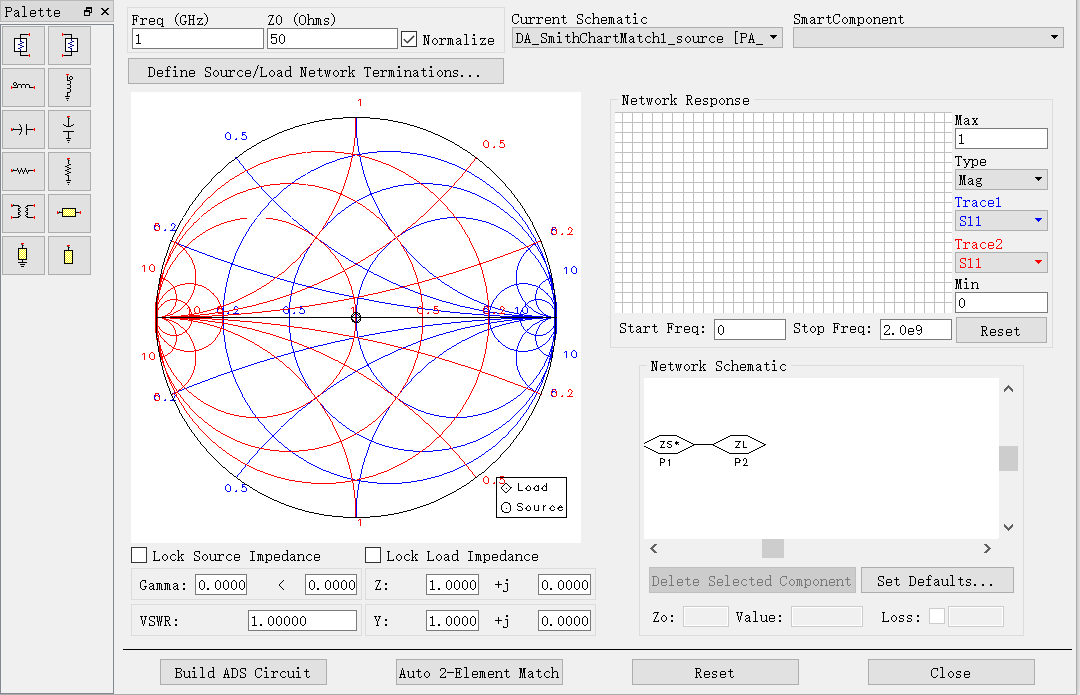Click Reset next to Stop Freq

[x=1001, y=331]
